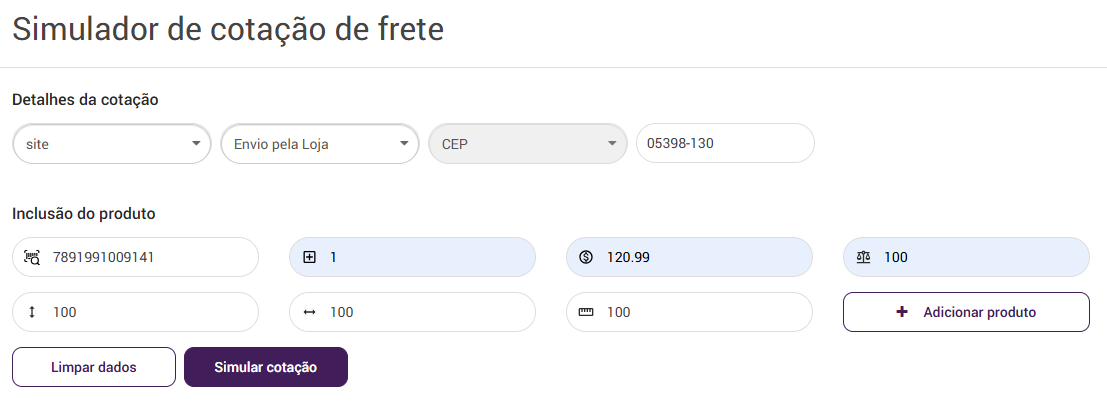Viewport: 1107px width, 403px height.
Task: Focus the CEP field showing 05398-130
Action: click(x=725, y=143)
